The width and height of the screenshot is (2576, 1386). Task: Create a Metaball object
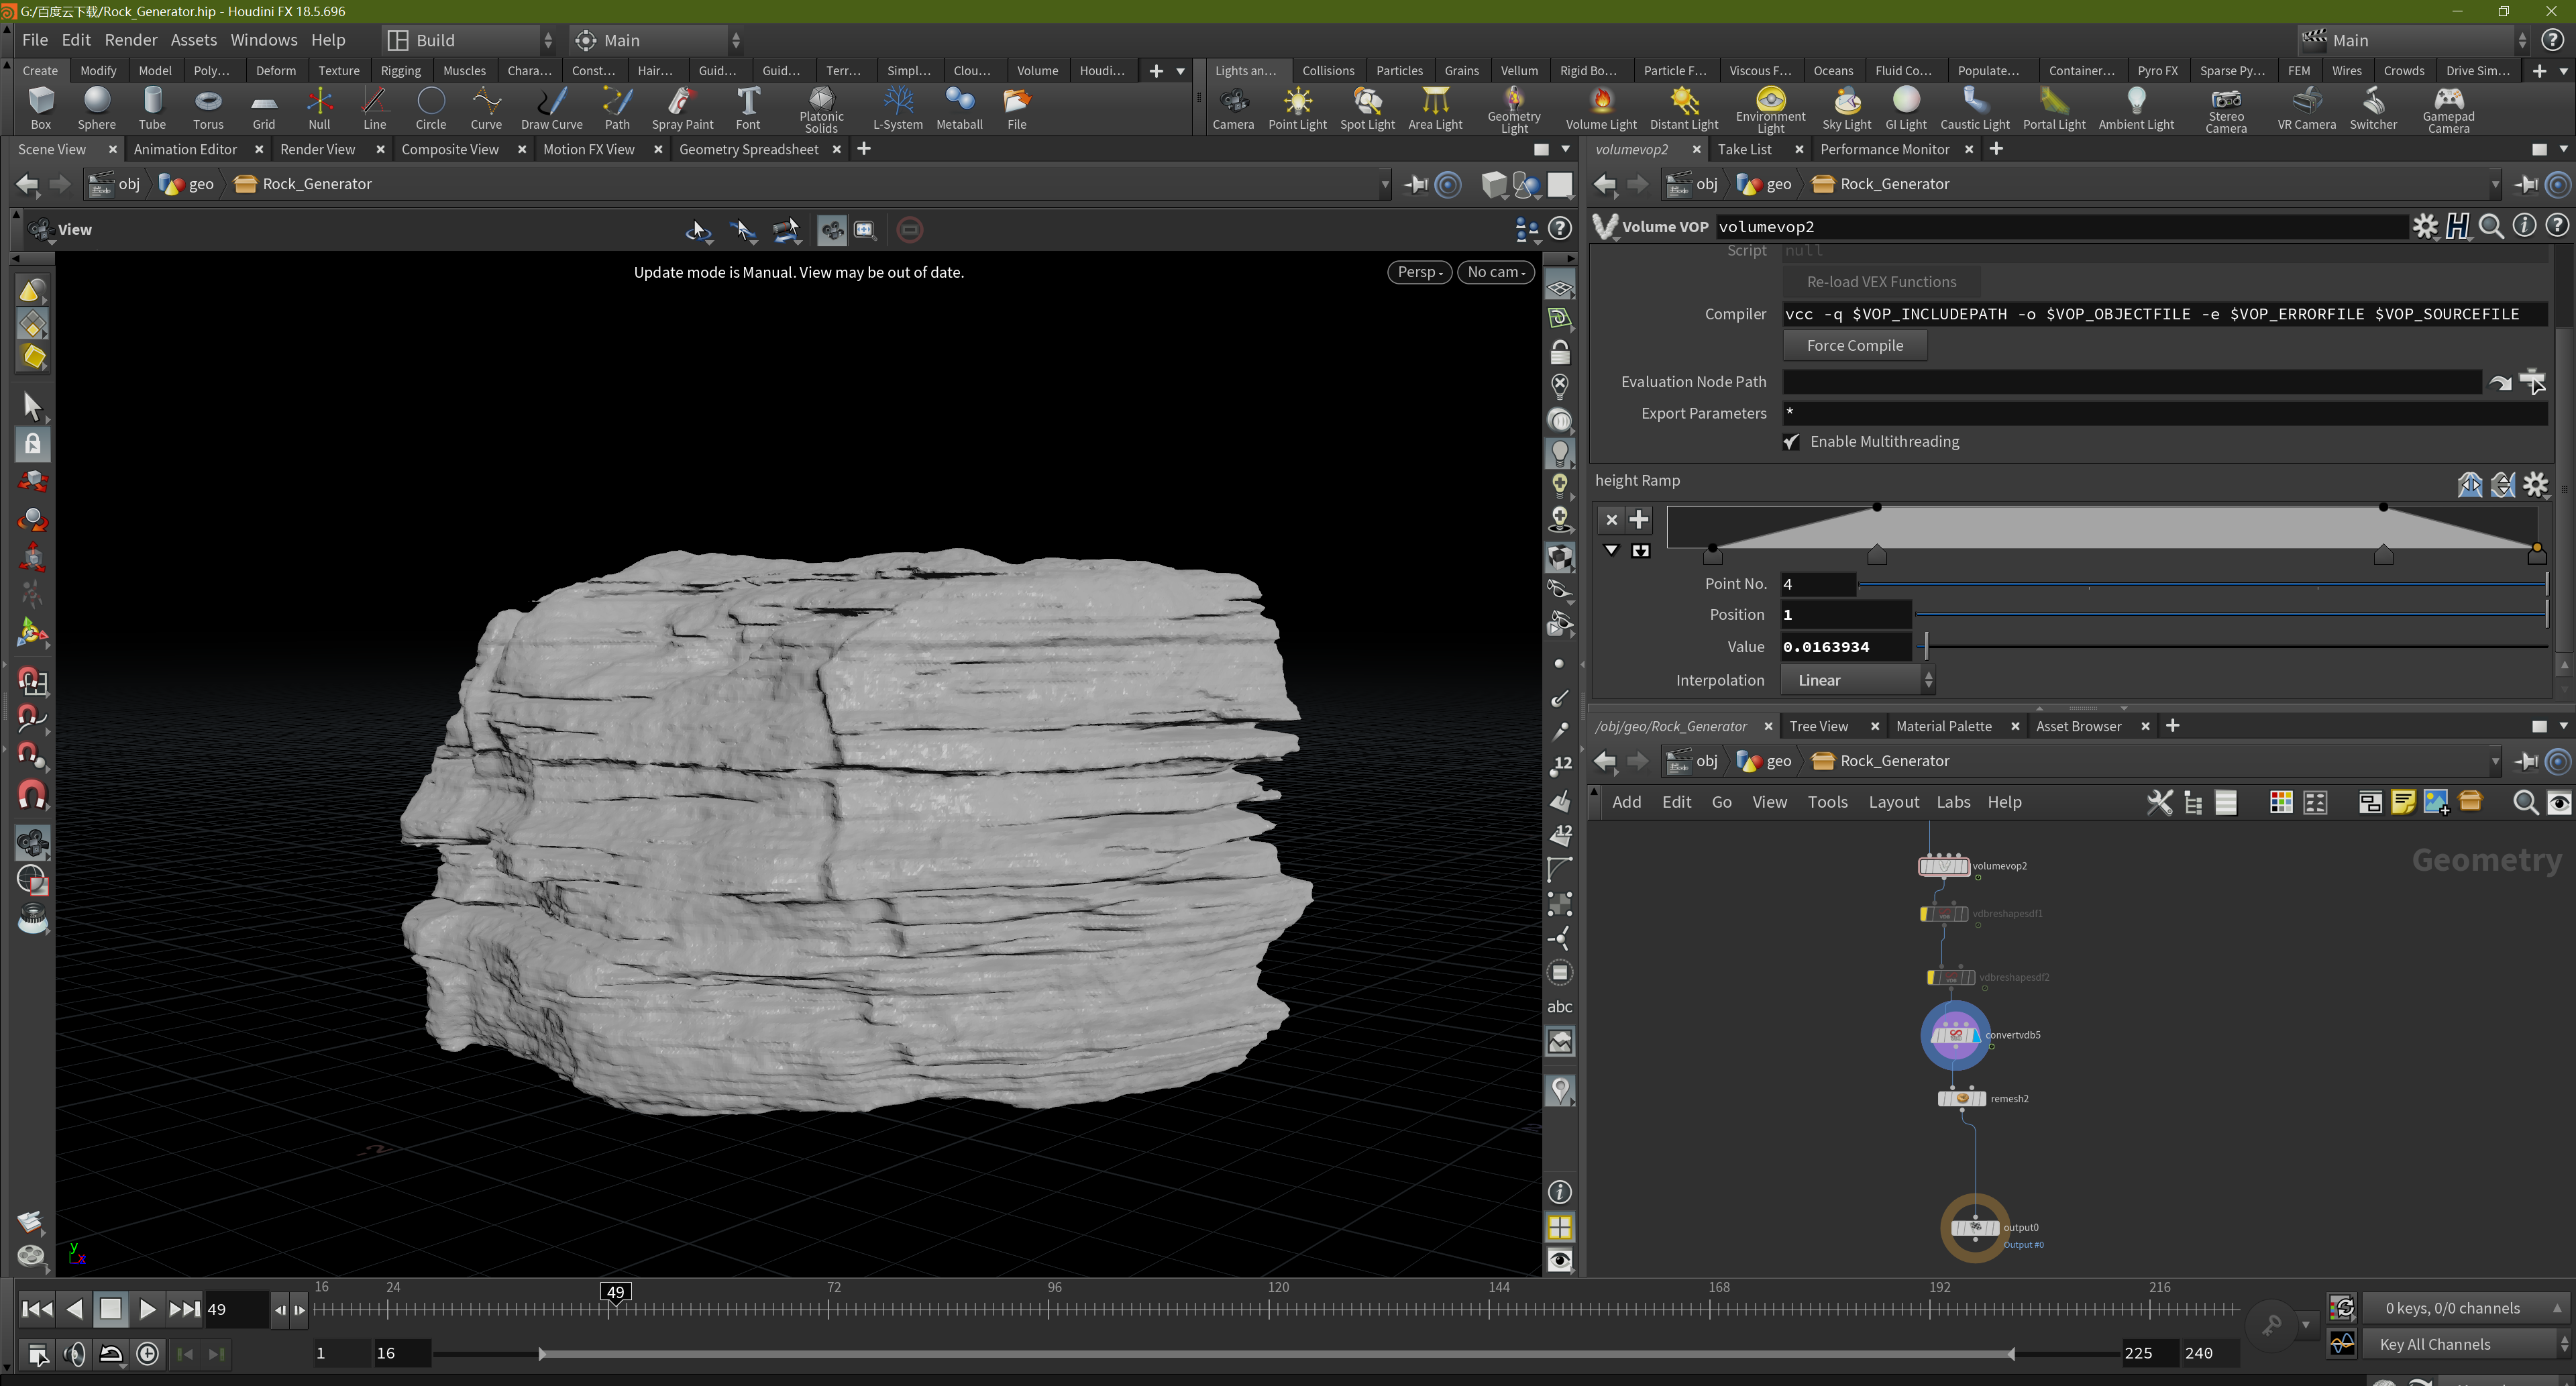[x=959, y=108]
